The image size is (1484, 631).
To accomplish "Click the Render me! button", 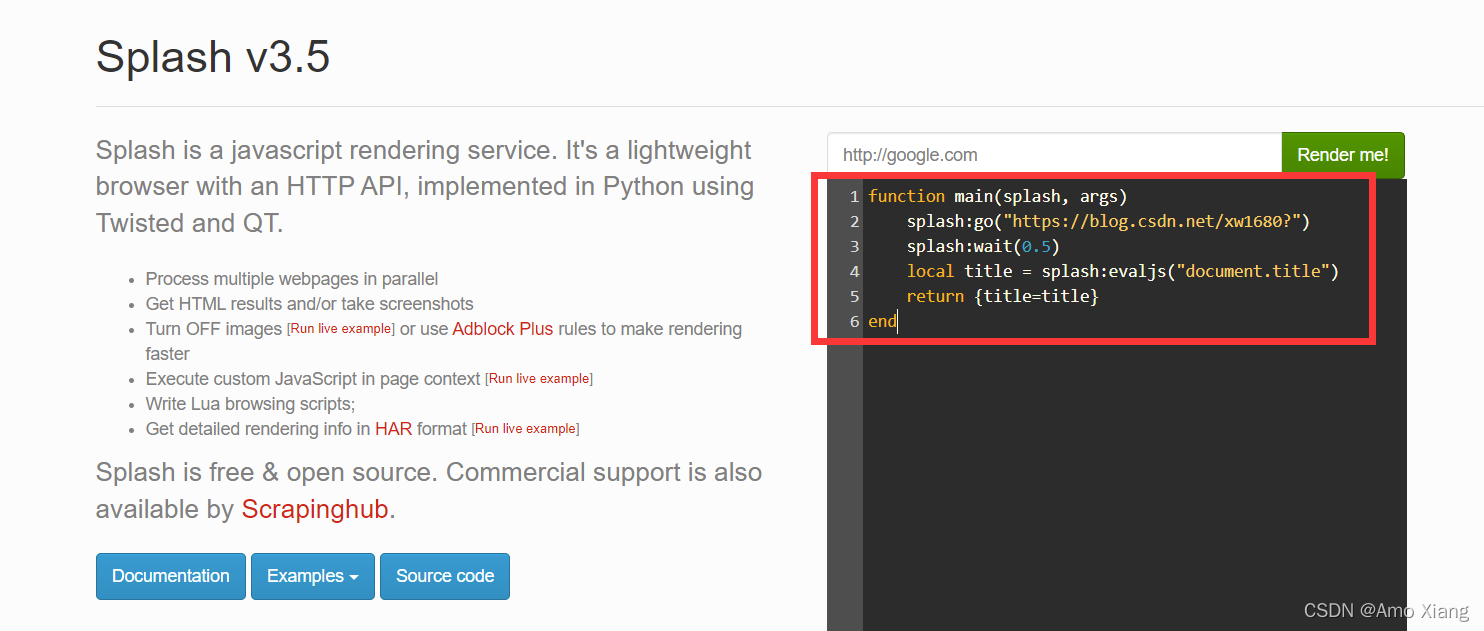I will (x=1343, y=155).
